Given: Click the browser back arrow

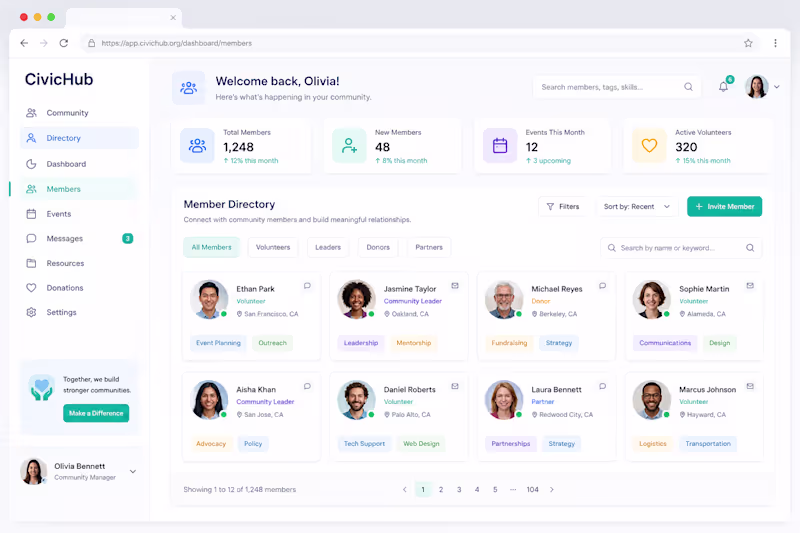Looking at the screenshot, I should click(24, 43).
